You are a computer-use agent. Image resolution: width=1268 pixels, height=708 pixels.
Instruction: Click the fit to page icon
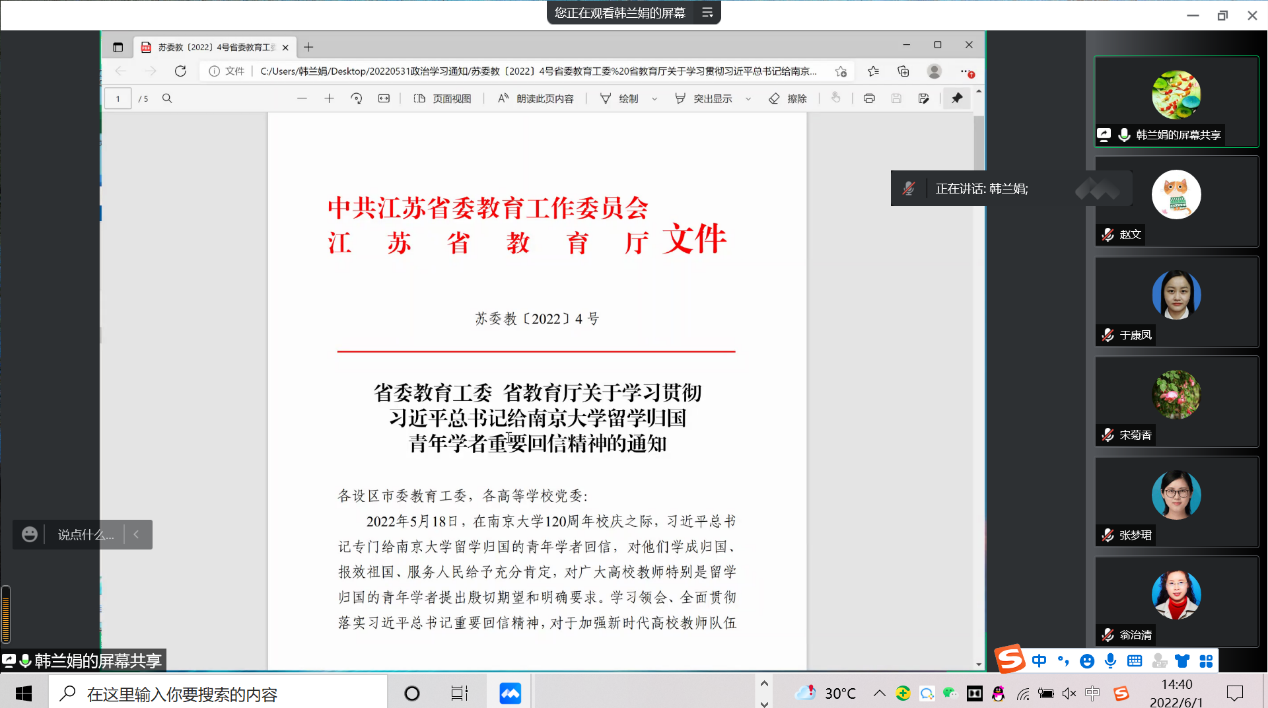click(384, 99)
